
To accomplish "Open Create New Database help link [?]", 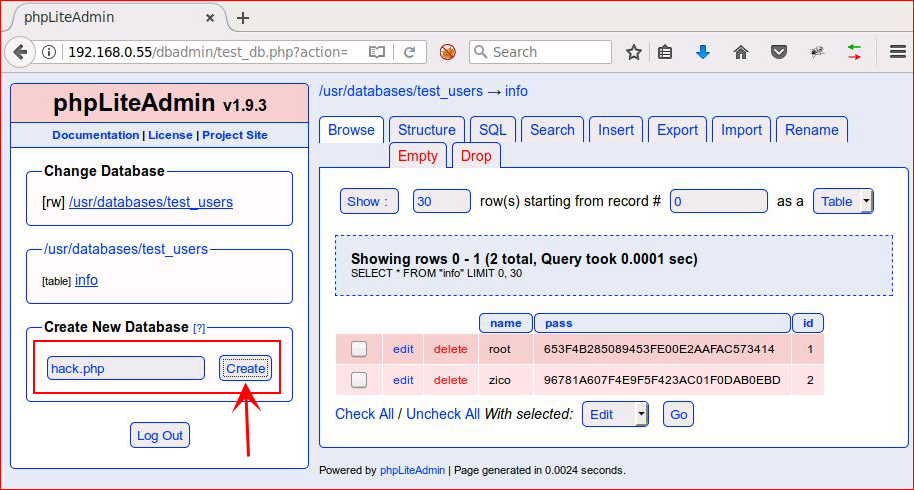I will (199, 328).
